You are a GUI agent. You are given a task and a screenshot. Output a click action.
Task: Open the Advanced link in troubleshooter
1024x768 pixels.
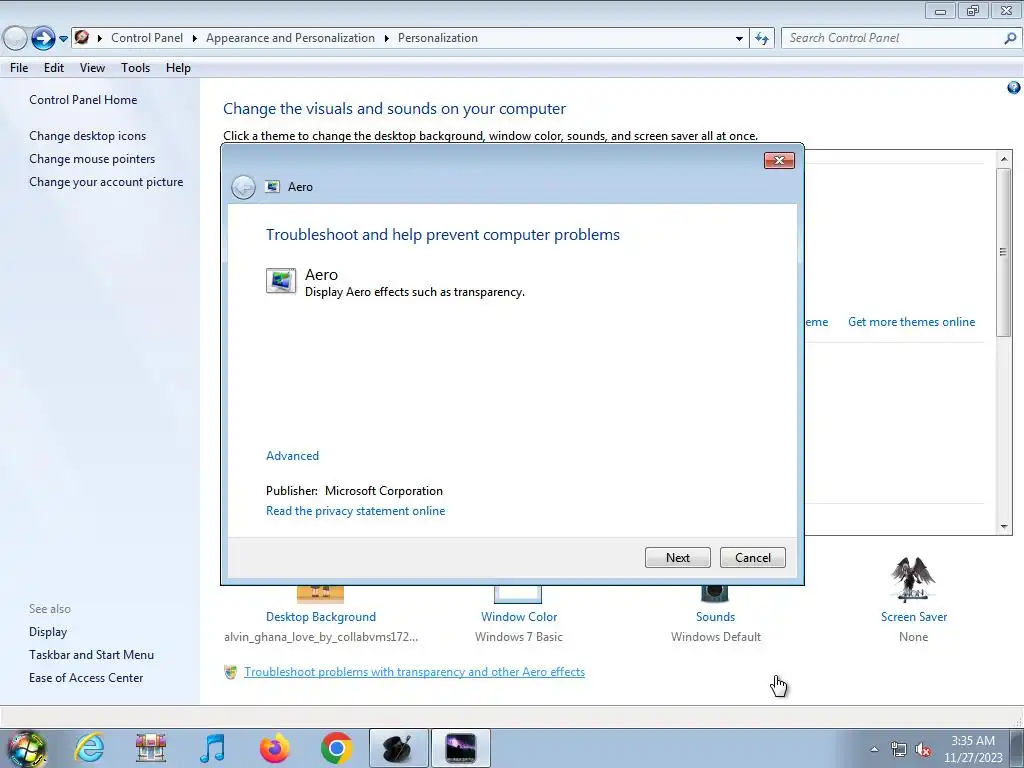pyautogui.click(x=292, y=456)
